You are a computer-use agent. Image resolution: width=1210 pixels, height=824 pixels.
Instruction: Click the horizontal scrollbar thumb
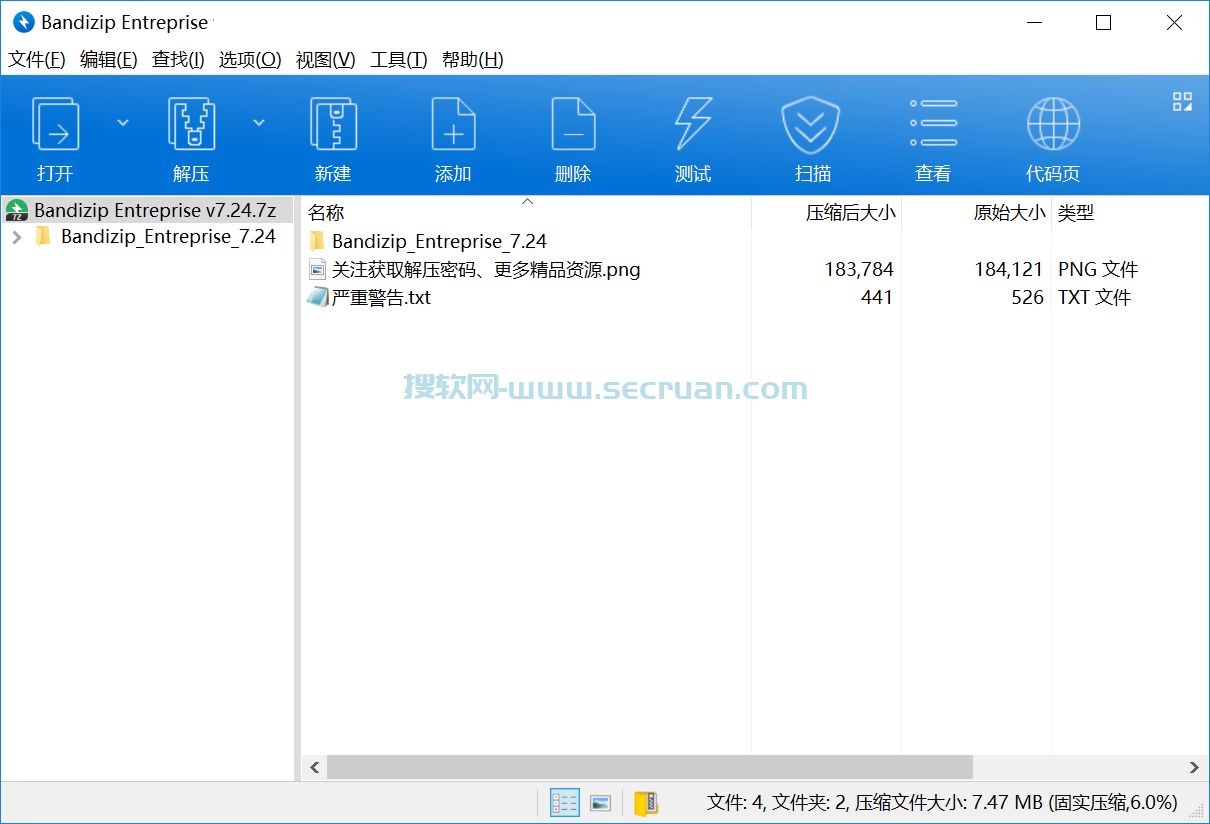[x=650, y=768]
